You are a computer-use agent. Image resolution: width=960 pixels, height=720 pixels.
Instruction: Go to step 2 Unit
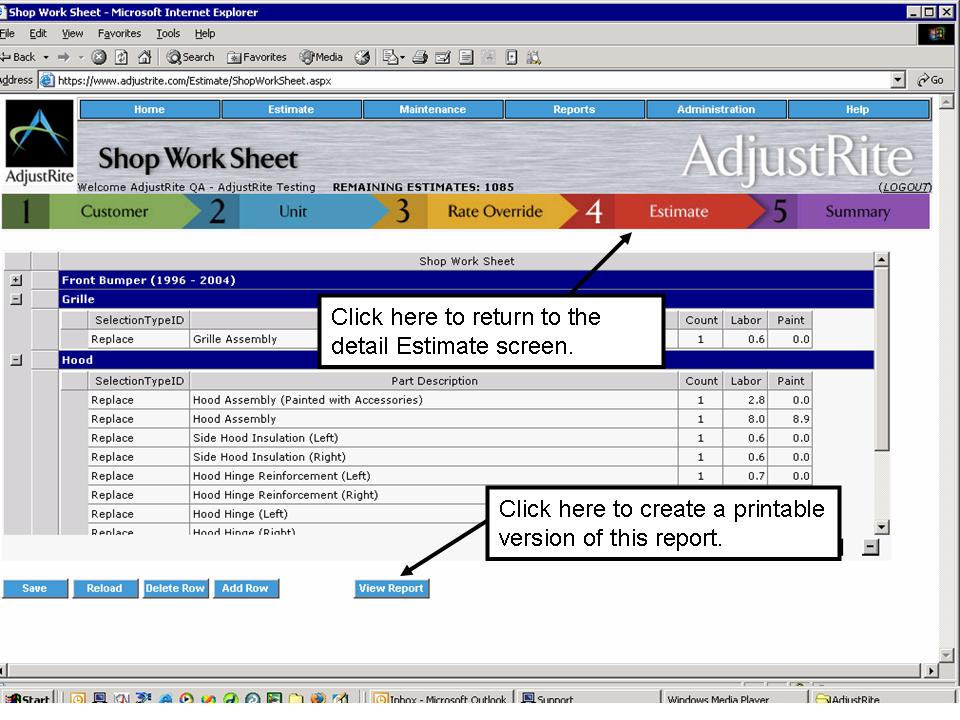tap(285, 211)
